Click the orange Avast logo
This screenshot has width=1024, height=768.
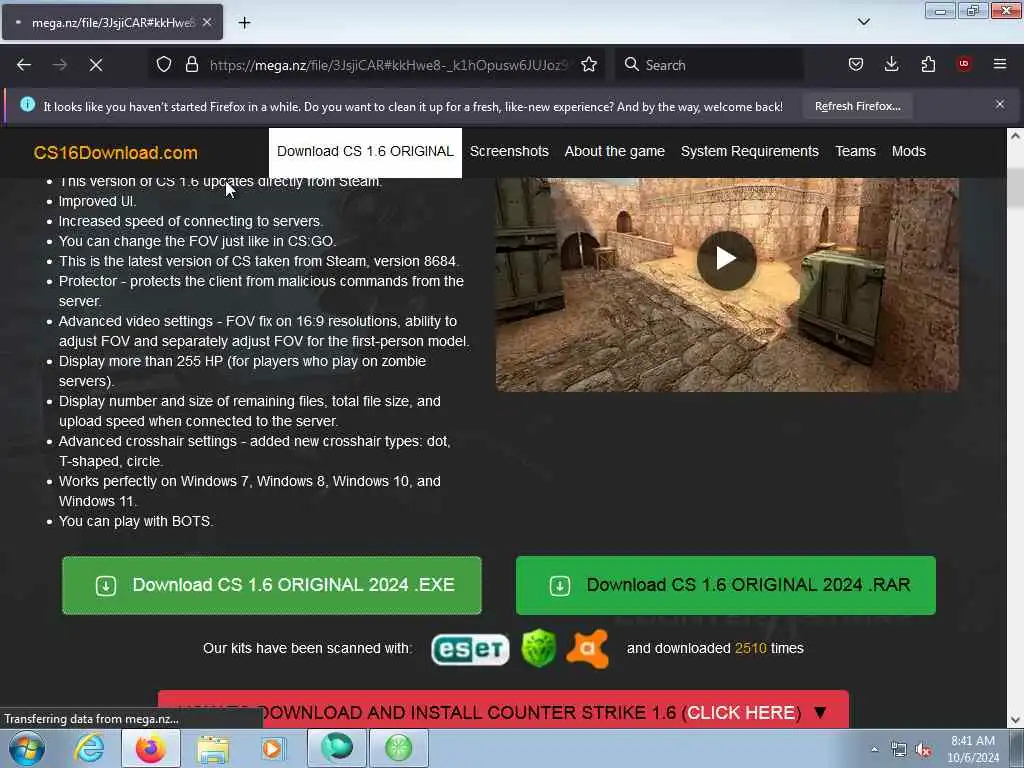(588, 648)
